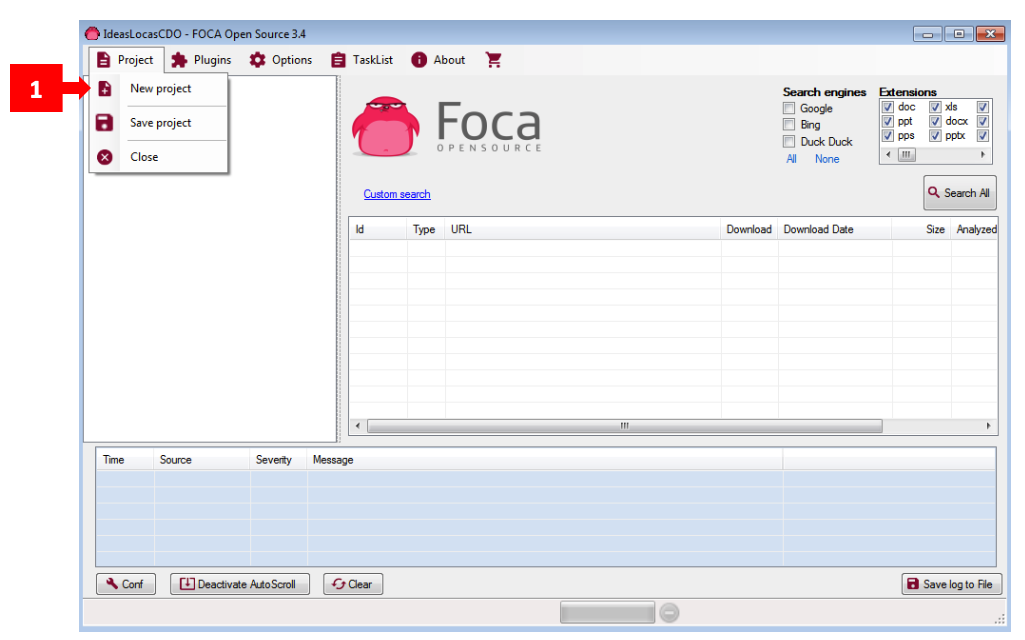Click the Save project floppy disk icon

coord(105,122)
